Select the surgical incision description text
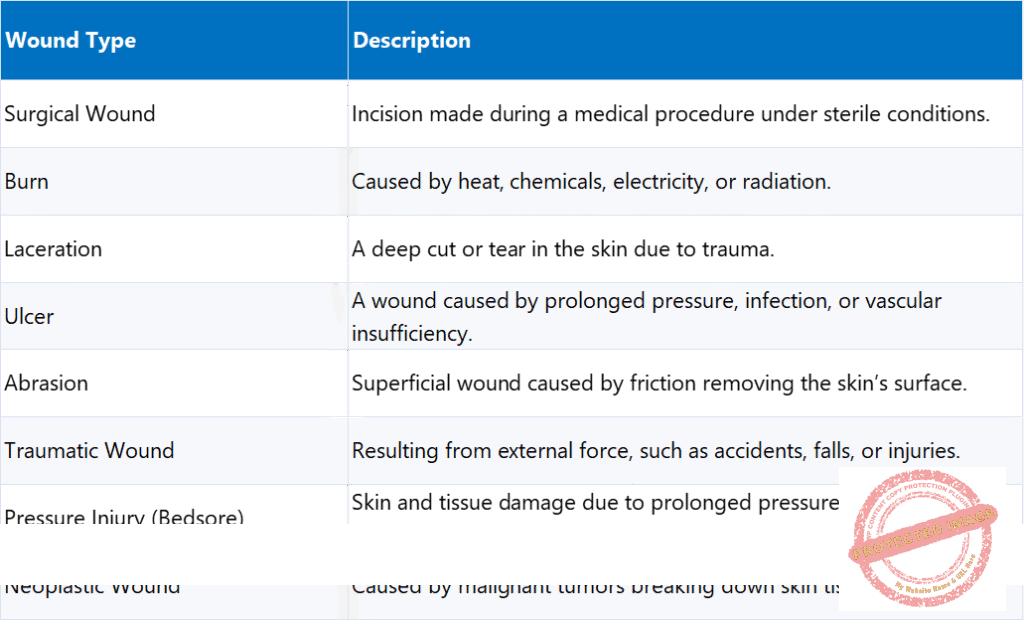 pyautogui.click(x=671, y=114)
